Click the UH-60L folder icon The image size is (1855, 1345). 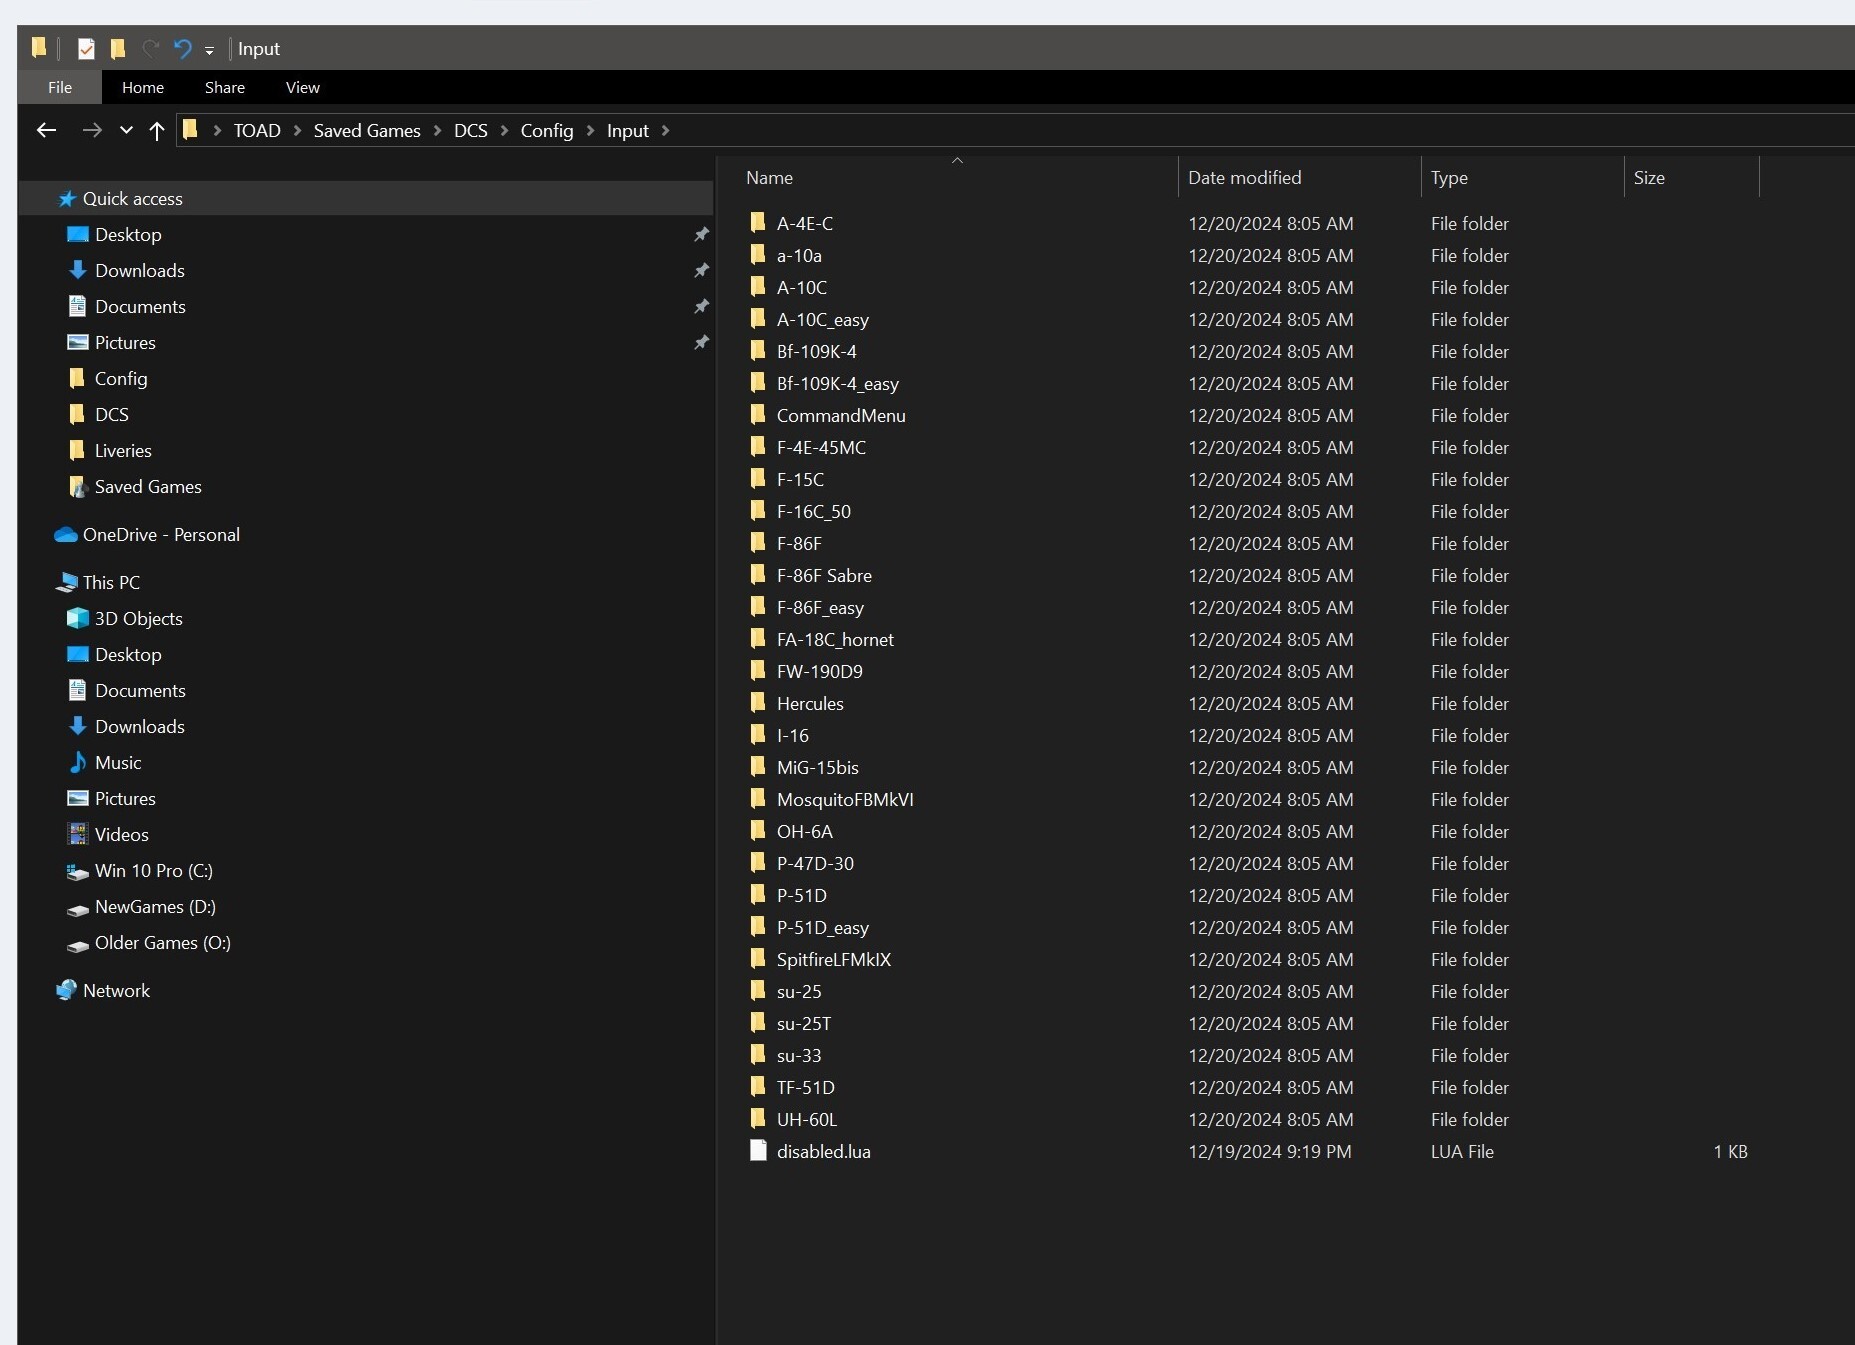click(x=758, y=1118)
